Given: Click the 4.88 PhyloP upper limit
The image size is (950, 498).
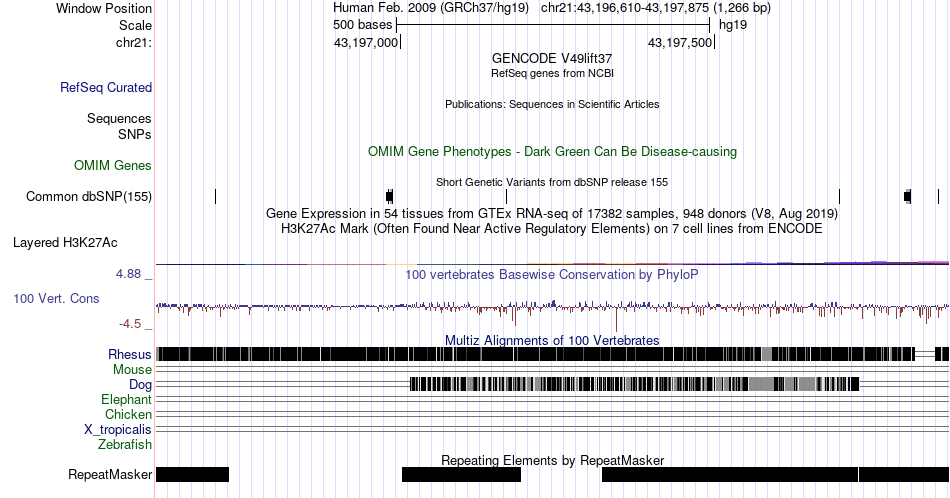Looking at the screenshot, I should pyautogui.click(x=128, y=274).
